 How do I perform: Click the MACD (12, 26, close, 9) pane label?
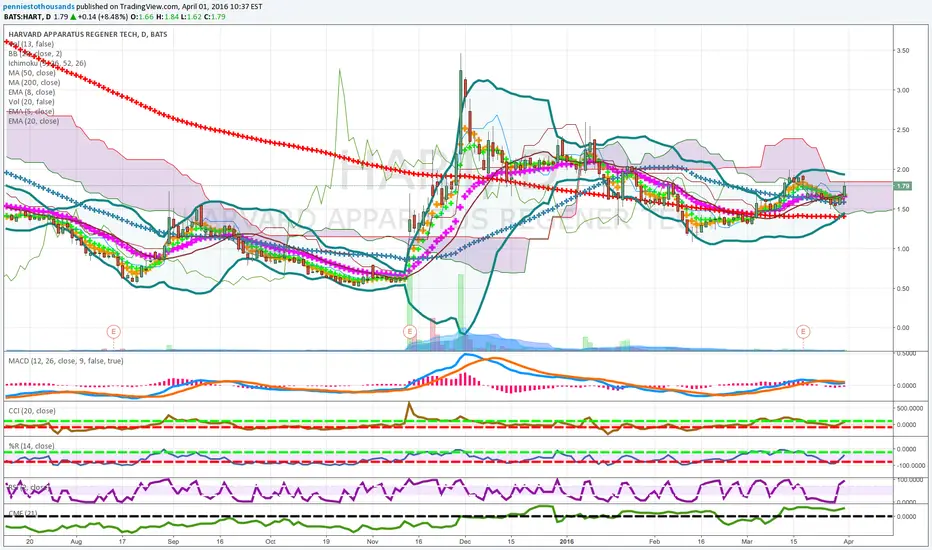click(66, 361)
